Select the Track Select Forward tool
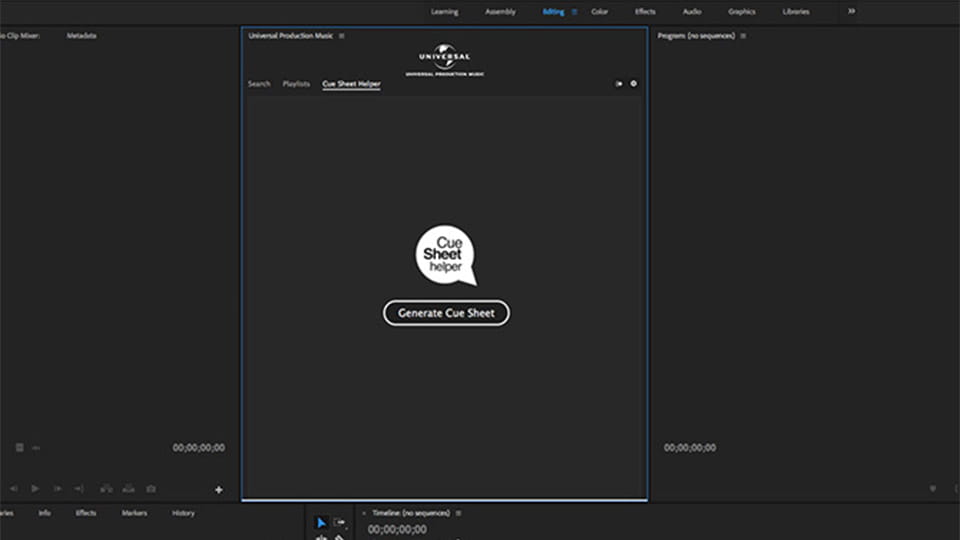This screenshot has width=960, height=540. (340, 523)
